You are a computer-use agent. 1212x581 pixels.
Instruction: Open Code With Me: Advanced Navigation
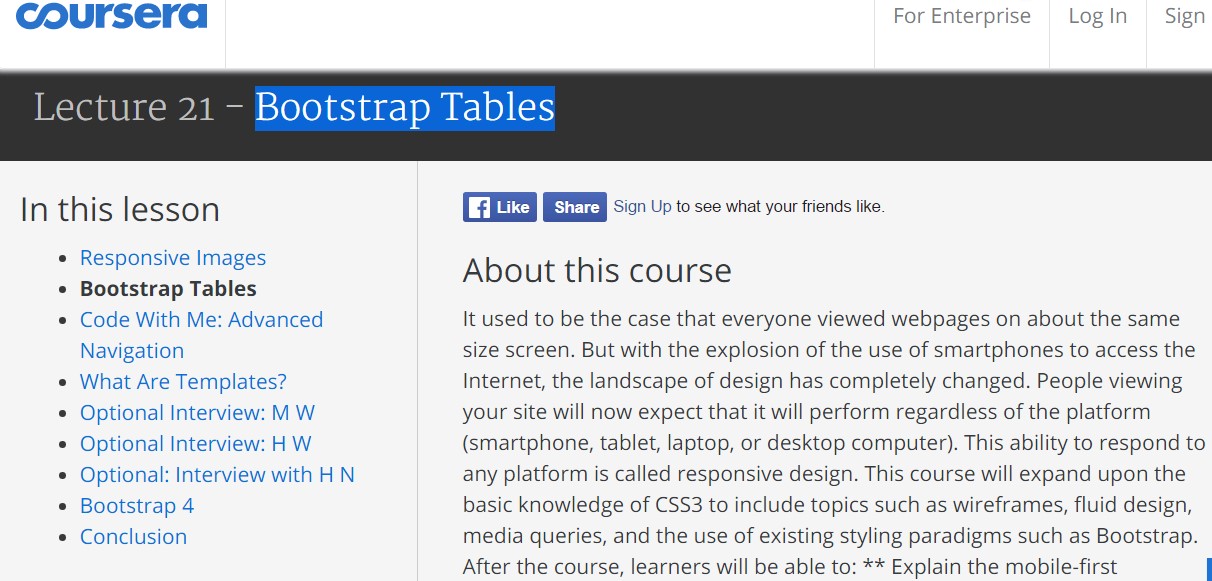click(x=201, y=319)
